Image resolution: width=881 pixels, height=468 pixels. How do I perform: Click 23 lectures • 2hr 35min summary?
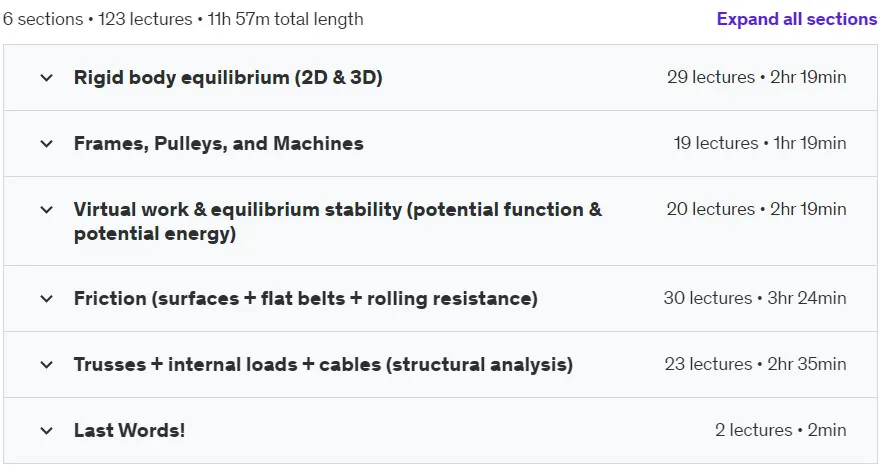pyautogui.click(x=755, y=364)
